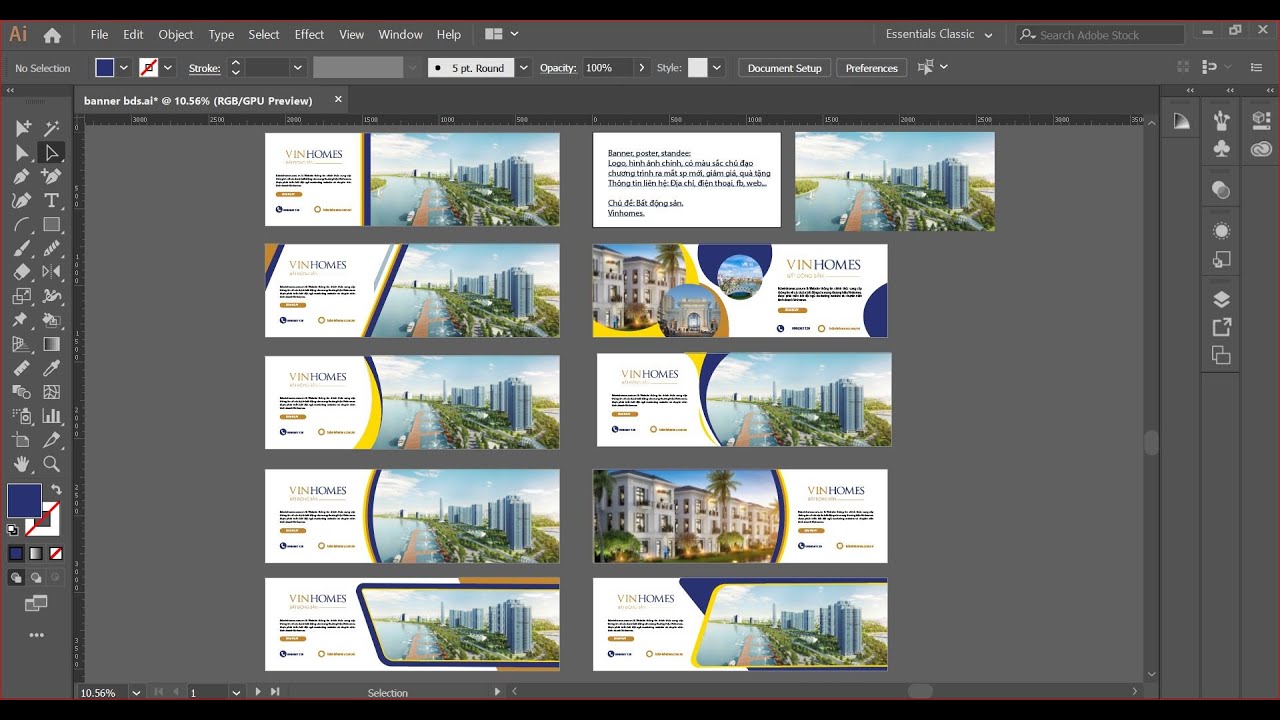Select the Blend tool

[22, 392]
